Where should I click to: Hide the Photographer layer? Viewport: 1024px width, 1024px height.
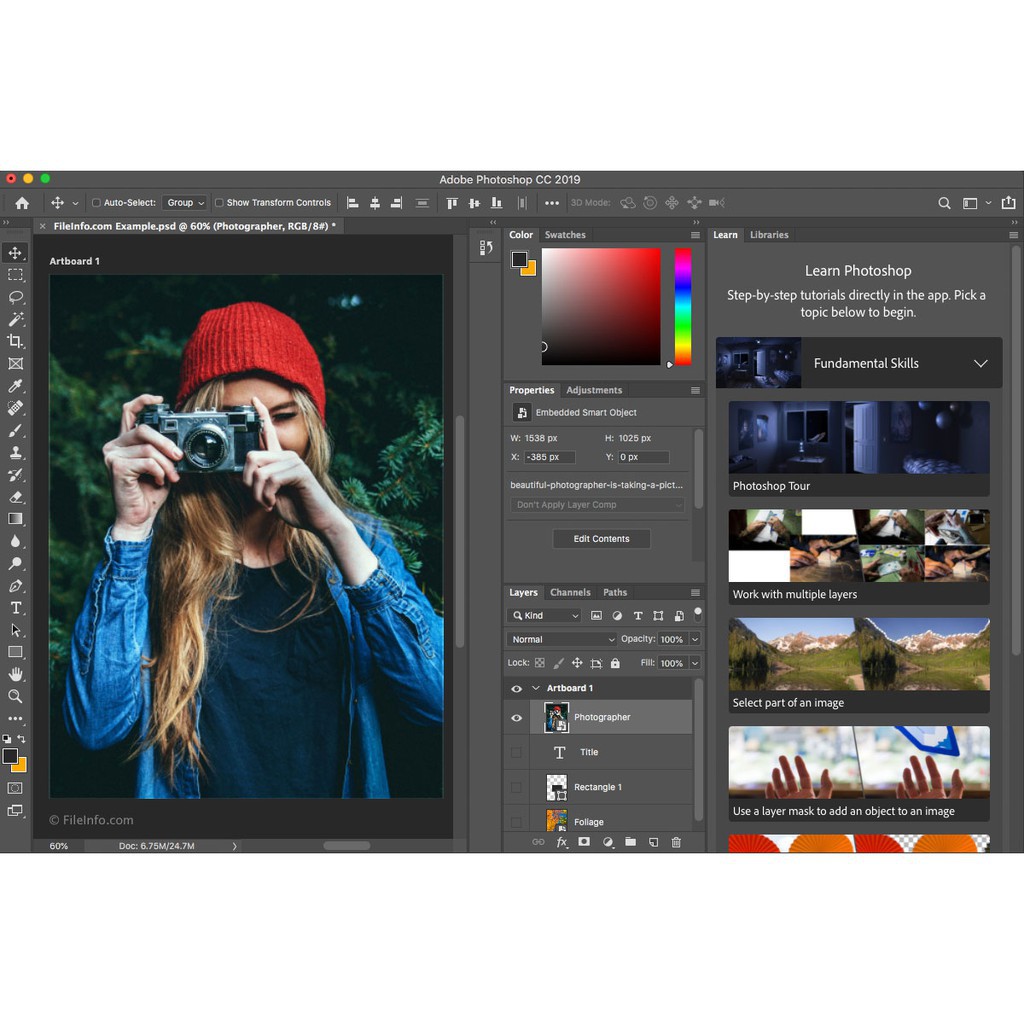pos(517,717)
